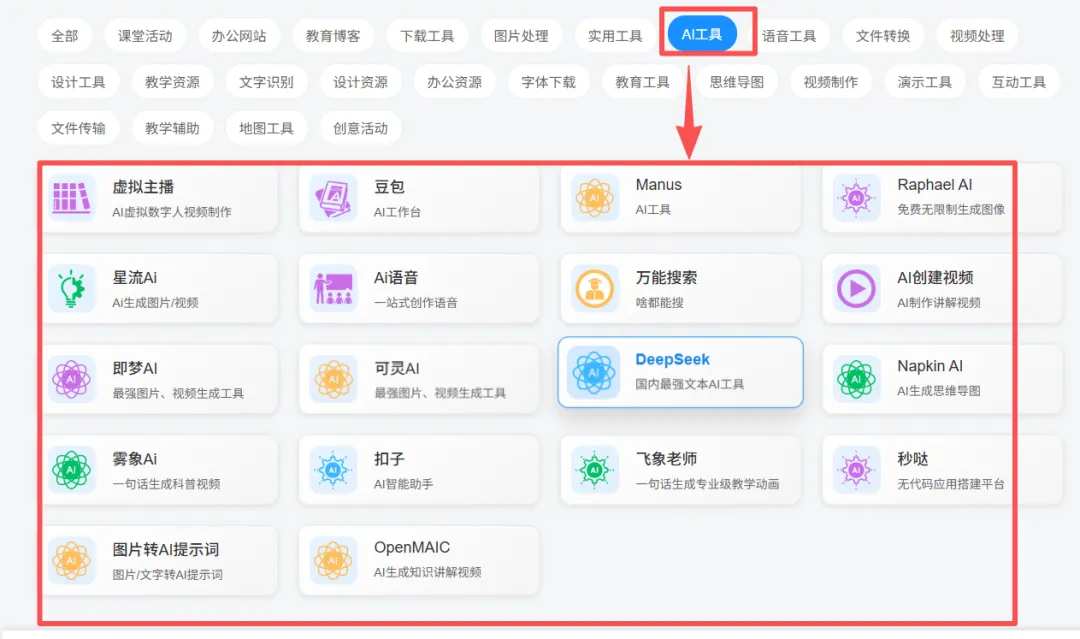Choose the 图片处理 category
The image size is (1080, 639).
pyautogui.click(x=521, y=36)
